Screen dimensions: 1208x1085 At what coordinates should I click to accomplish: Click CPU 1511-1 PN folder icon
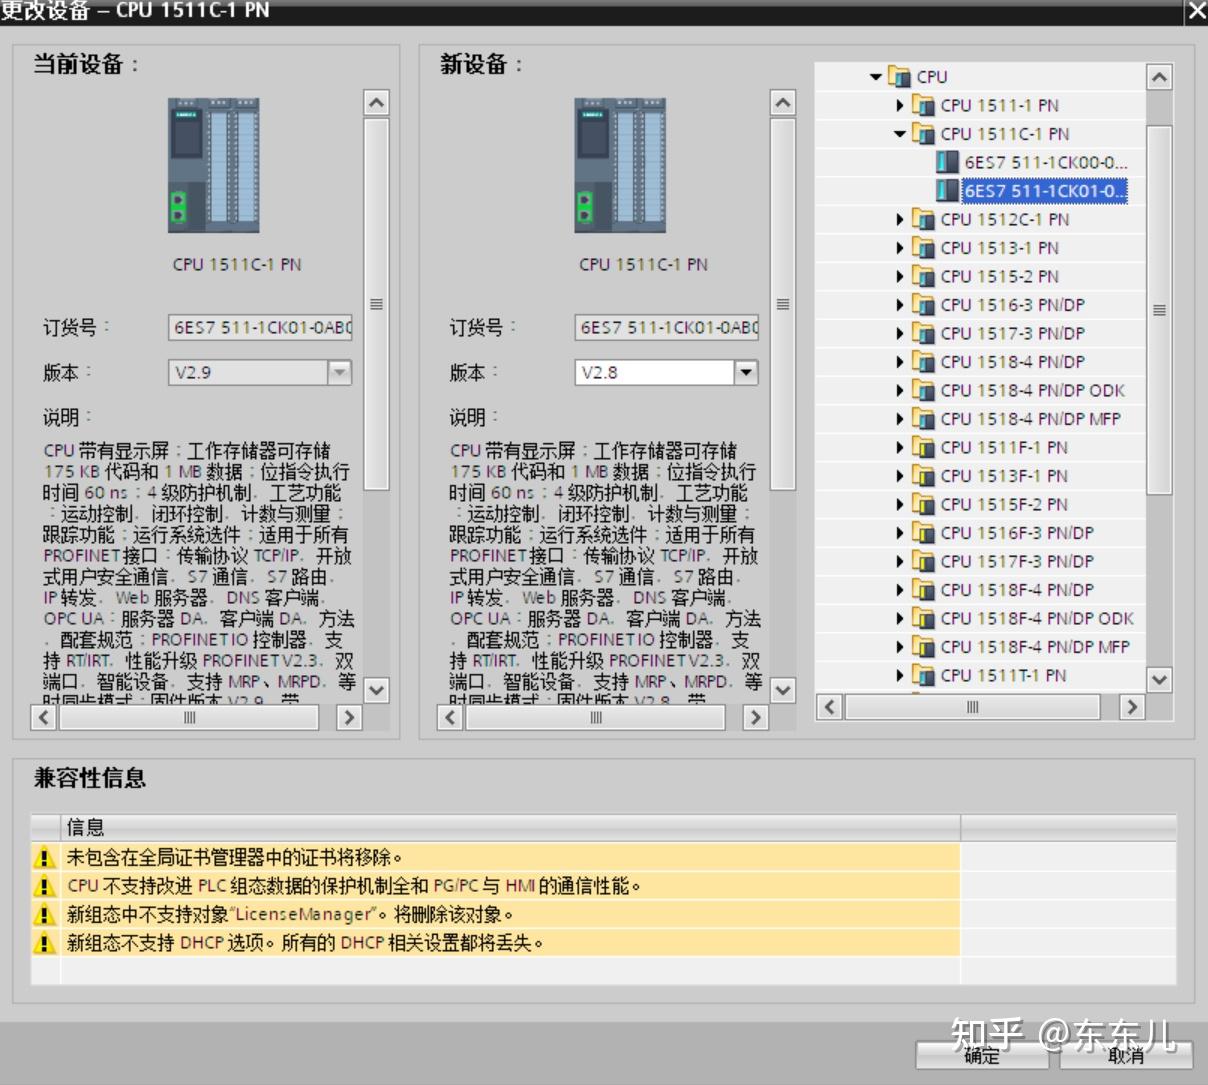(923, 105)
